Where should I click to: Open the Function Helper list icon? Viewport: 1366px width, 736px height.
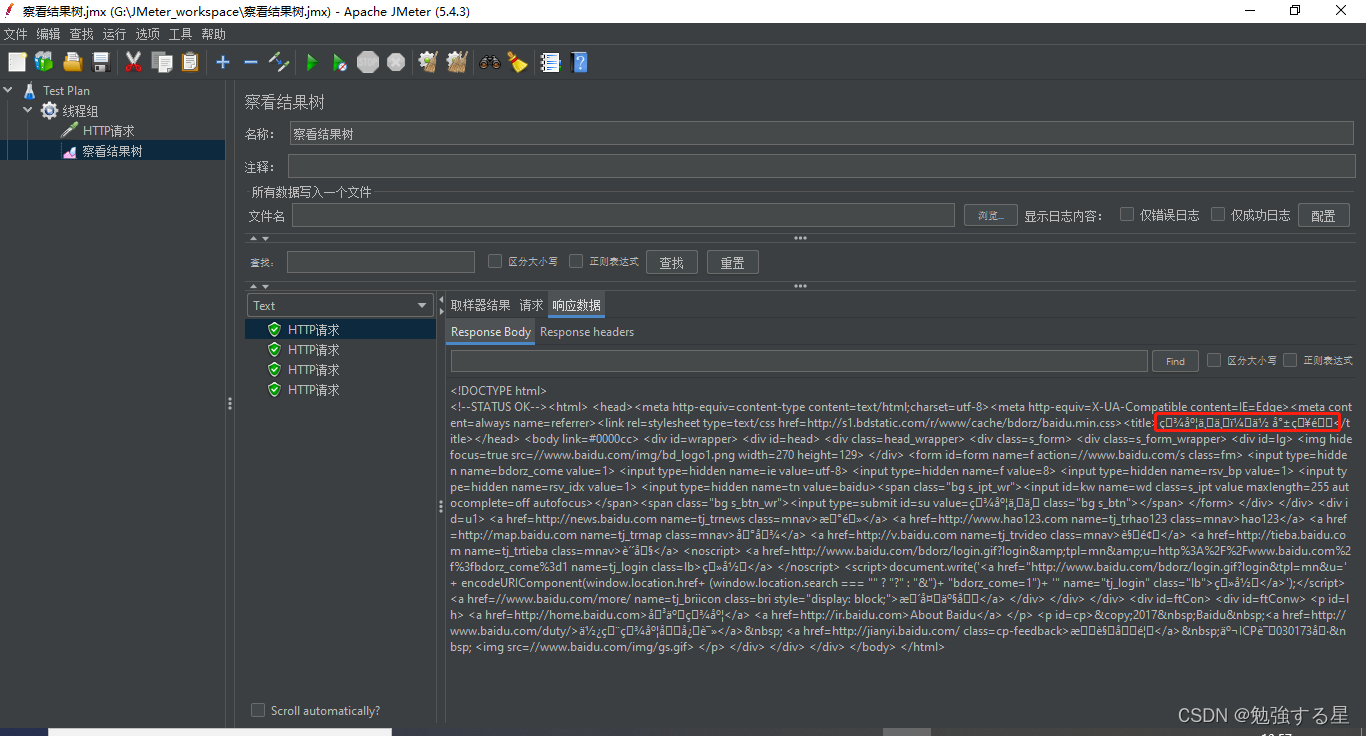click(x=550, y=62)
